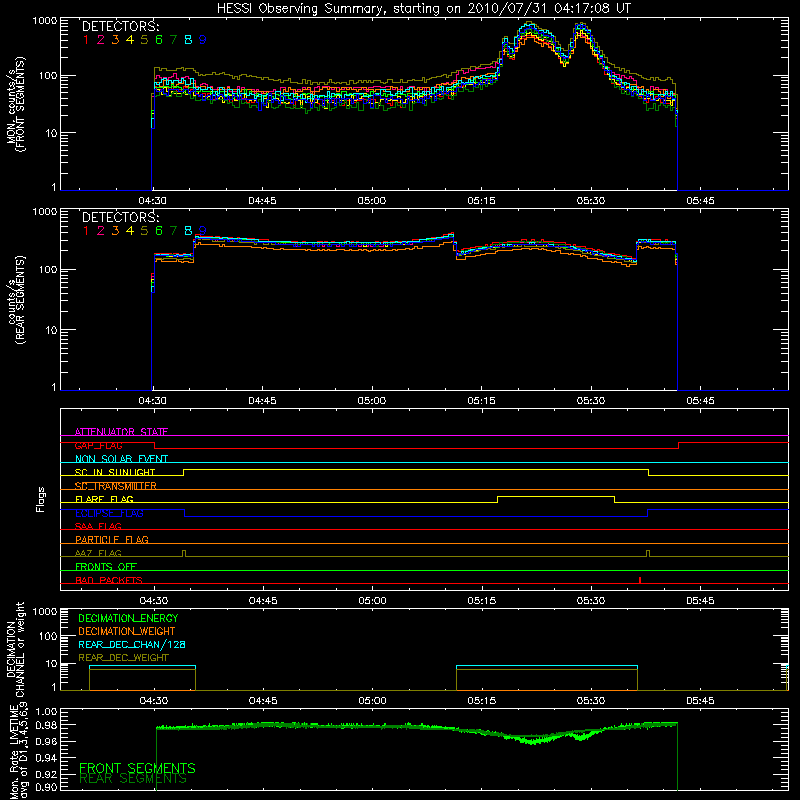Click the HESSI Observing Summary title text
800x800 pixels.
pos(423,9)
